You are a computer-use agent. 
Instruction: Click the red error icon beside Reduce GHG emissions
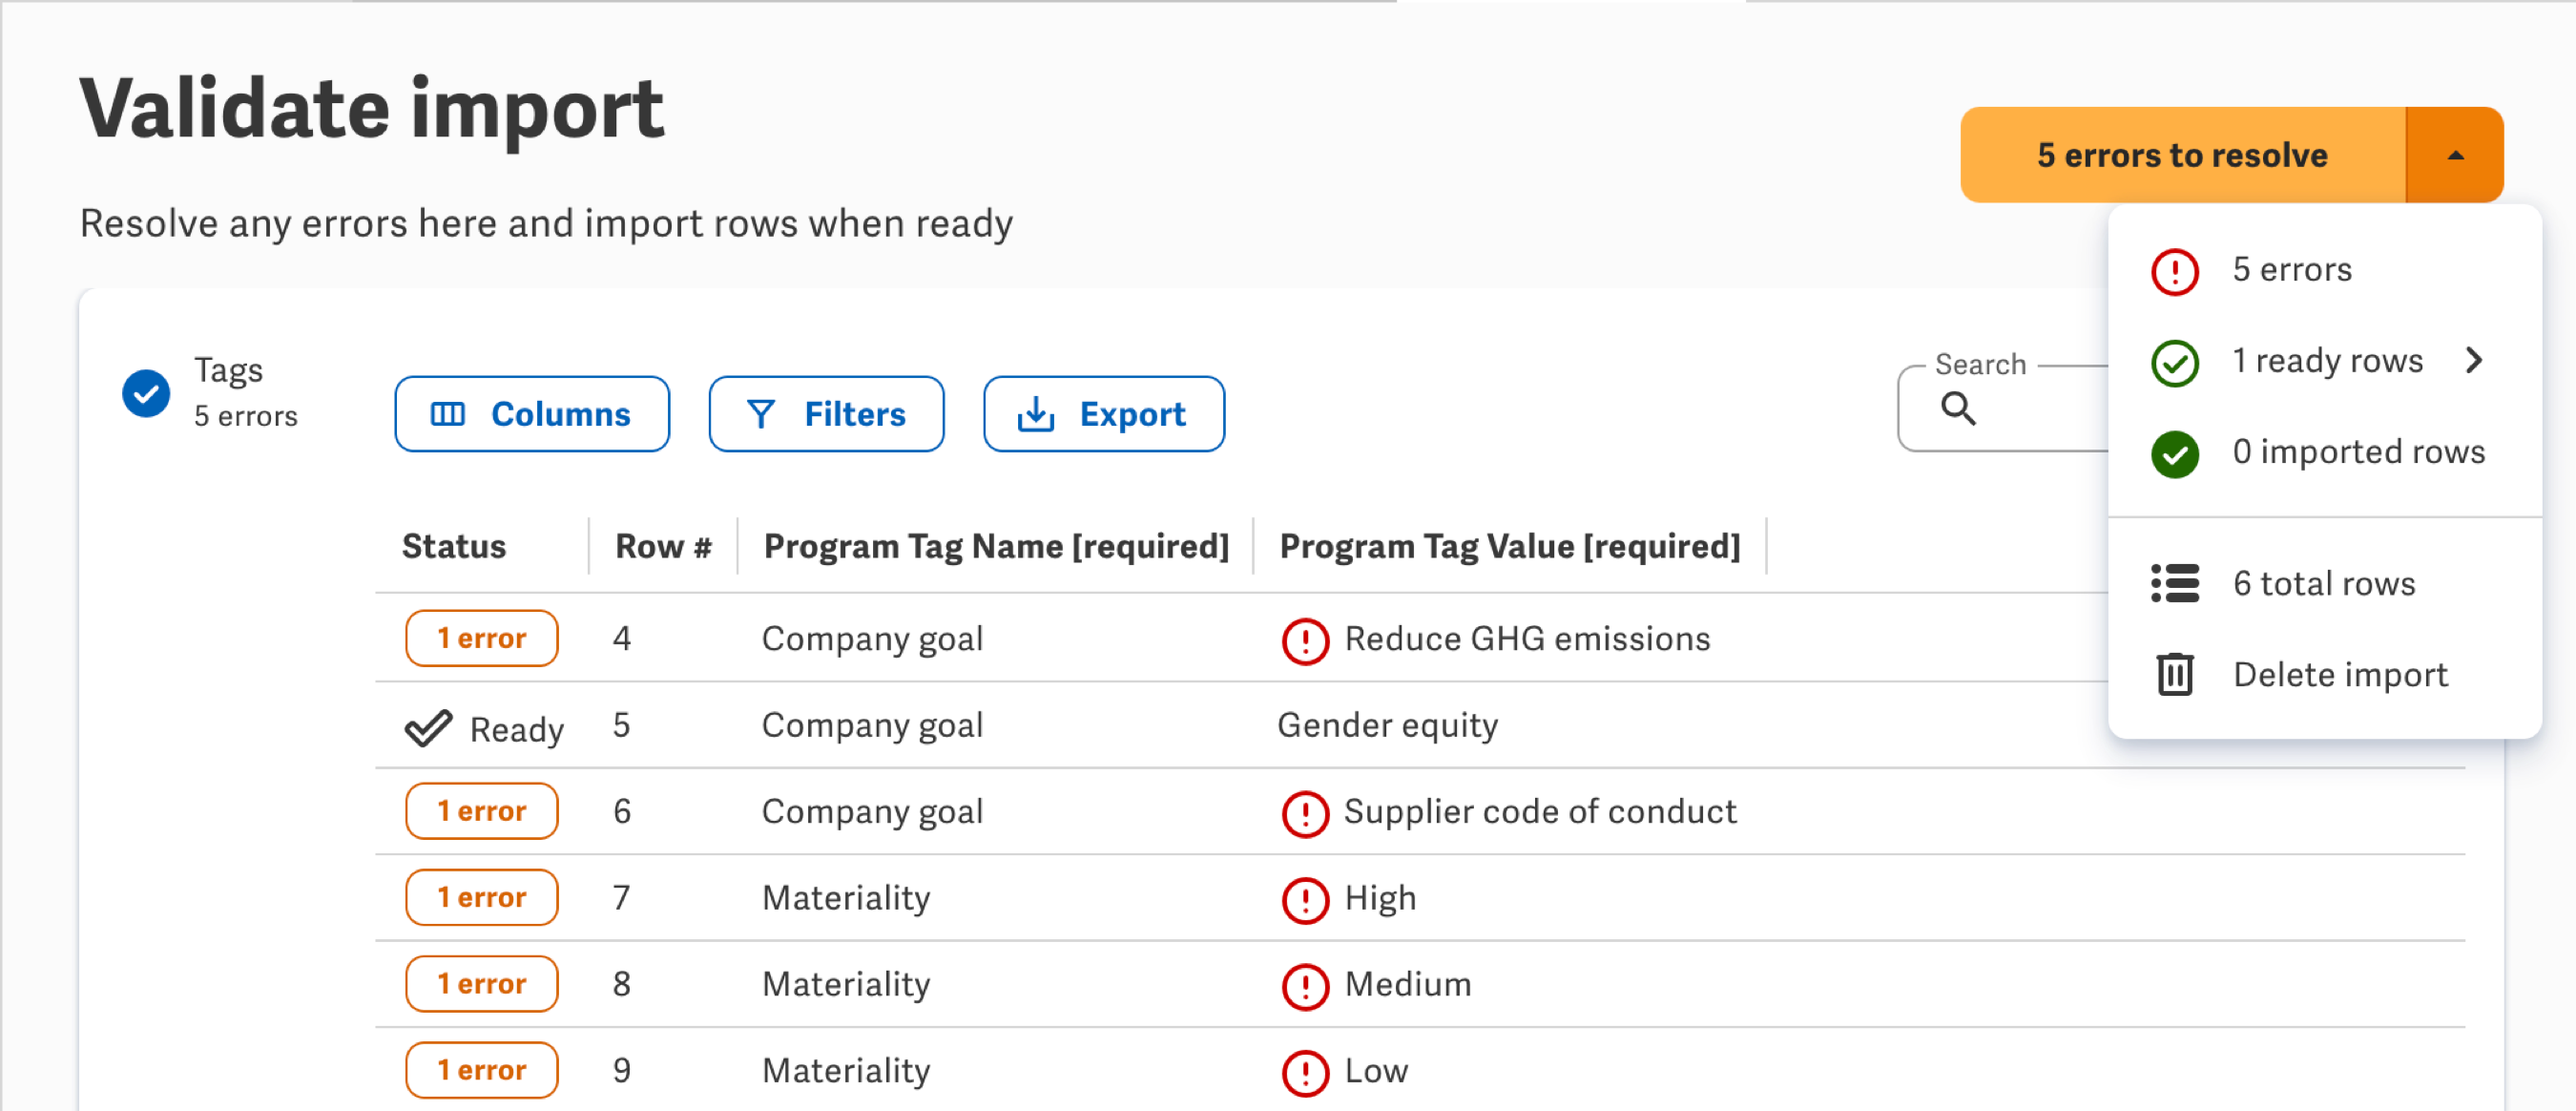[1305, 640]
